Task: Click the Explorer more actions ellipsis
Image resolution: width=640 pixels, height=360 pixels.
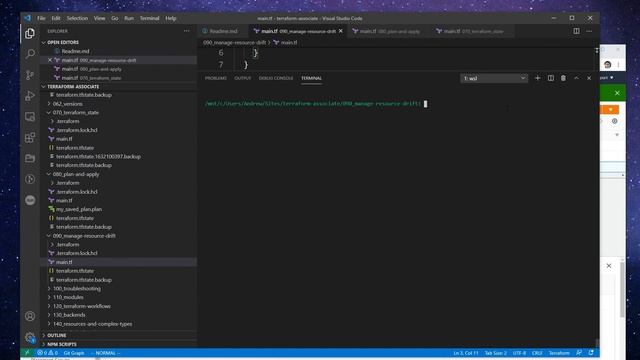Action: point(187,31)
